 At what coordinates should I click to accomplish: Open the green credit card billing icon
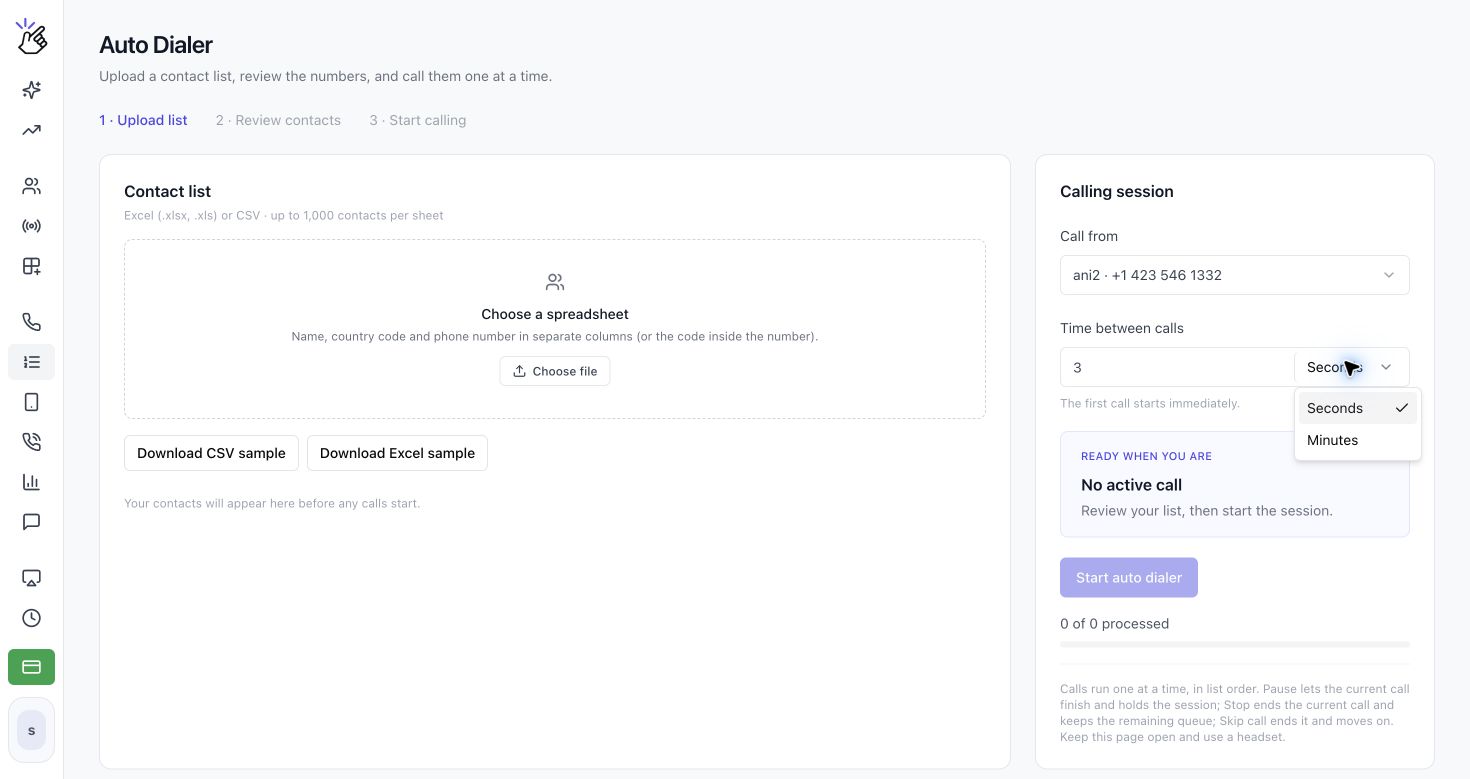tap(31, 667)
